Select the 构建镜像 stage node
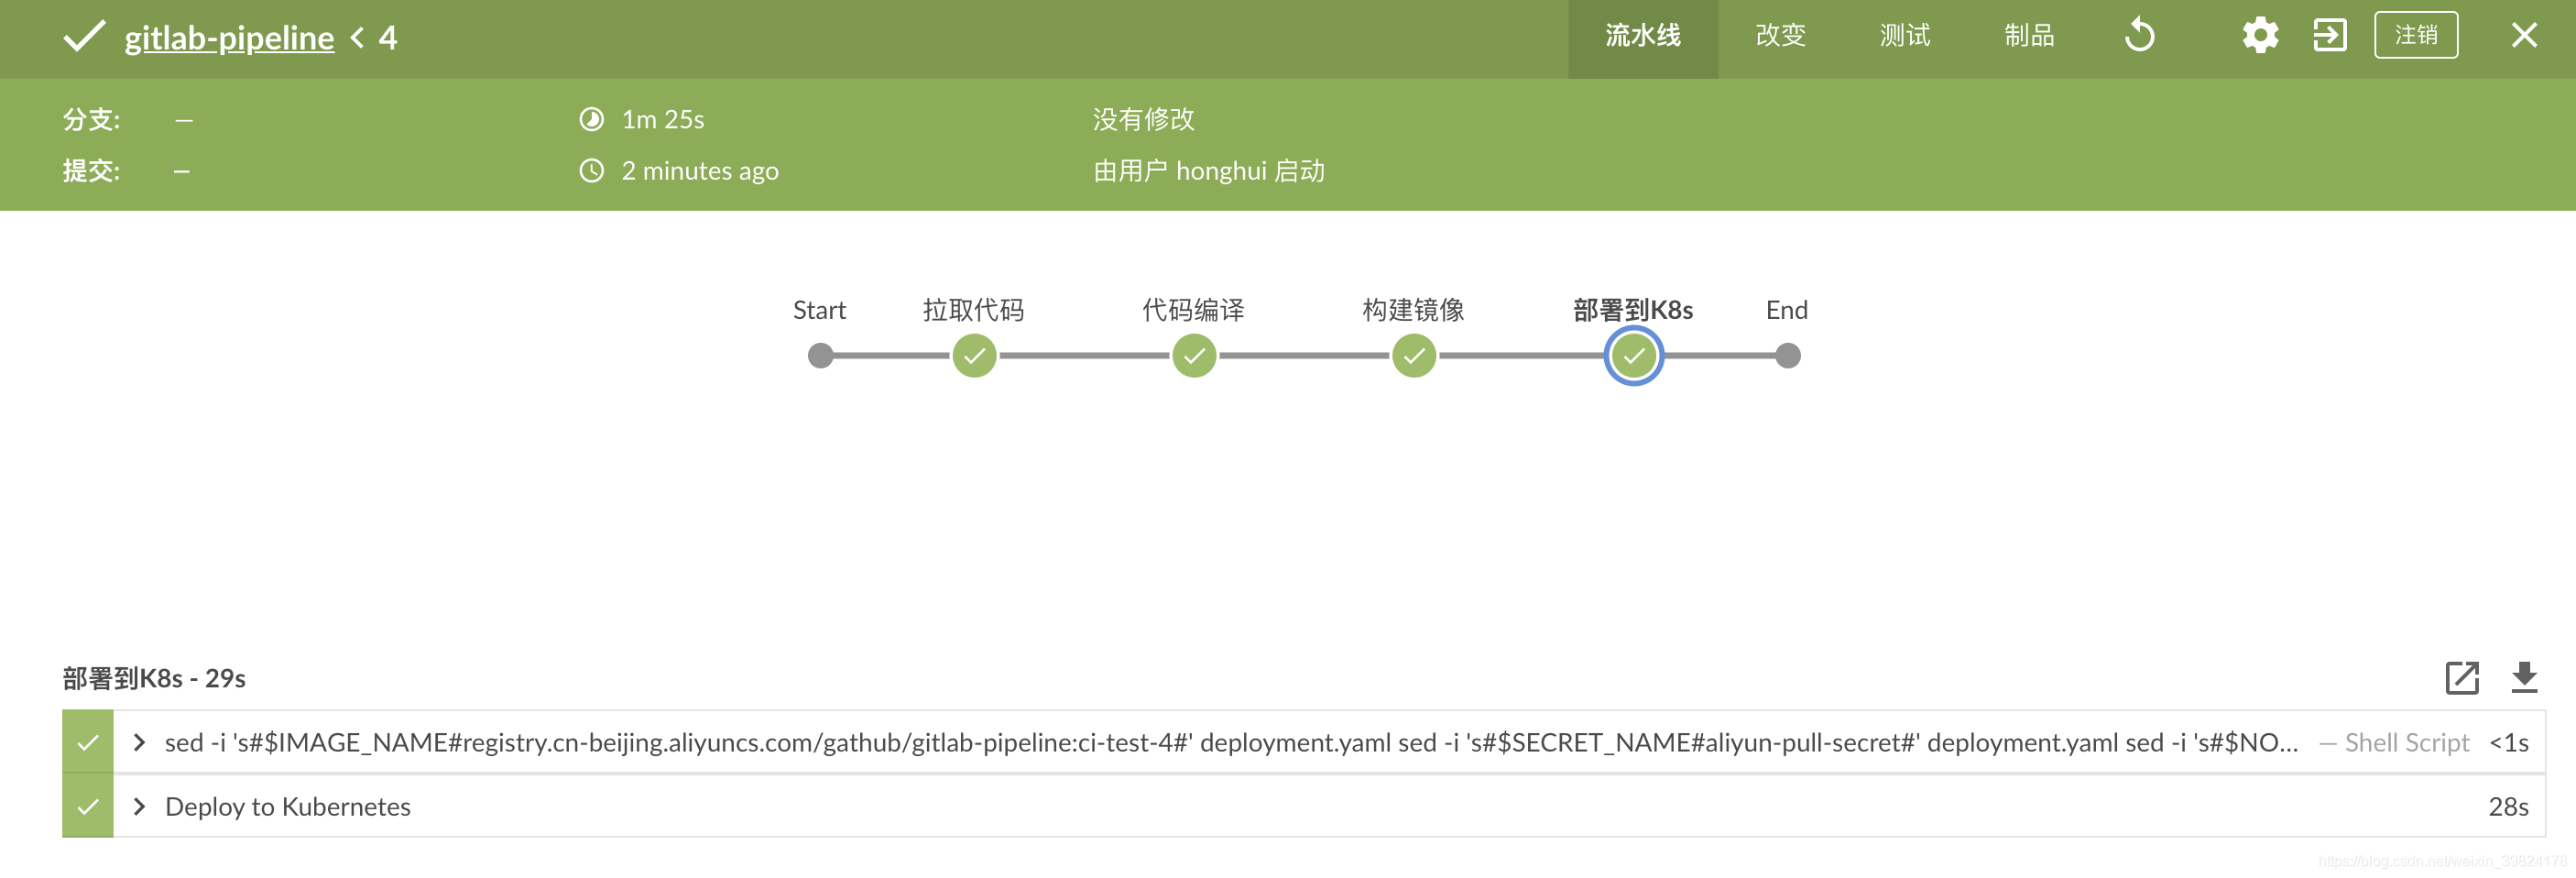The width and height of the screenshot is (2576, 878). click(x=1414, y=356)
